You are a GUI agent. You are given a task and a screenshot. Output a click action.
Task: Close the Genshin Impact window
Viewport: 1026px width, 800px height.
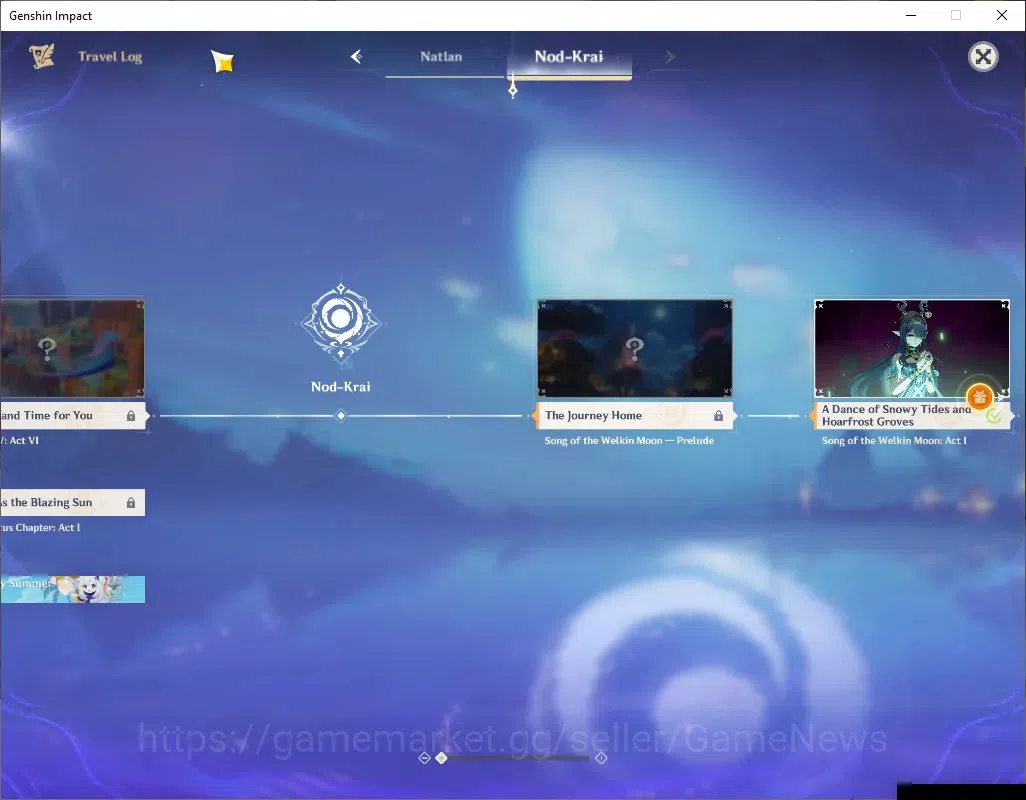(1002, 15)
